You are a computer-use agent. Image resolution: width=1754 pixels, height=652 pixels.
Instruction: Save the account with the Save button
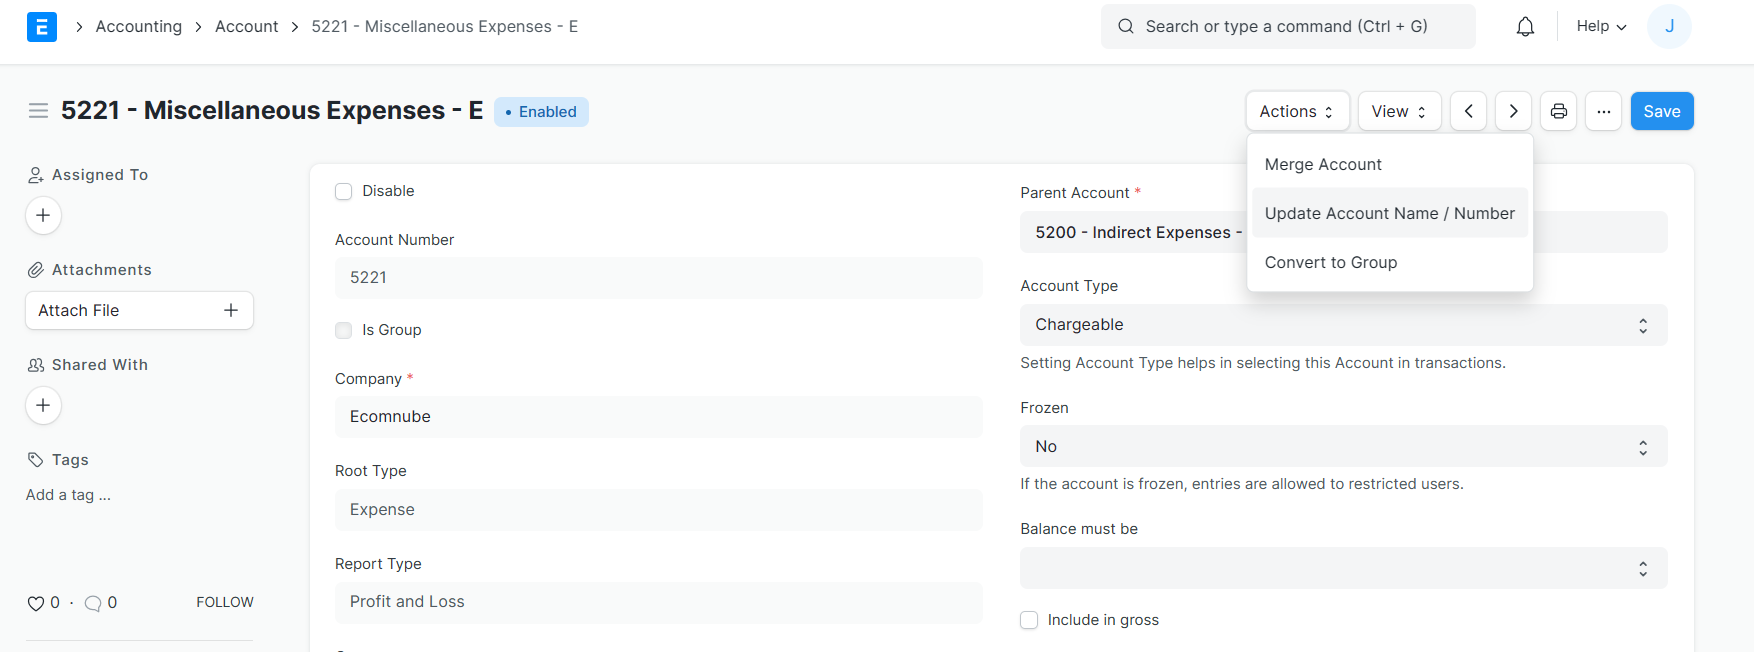pyautogui.click(x=1662, y=111)
